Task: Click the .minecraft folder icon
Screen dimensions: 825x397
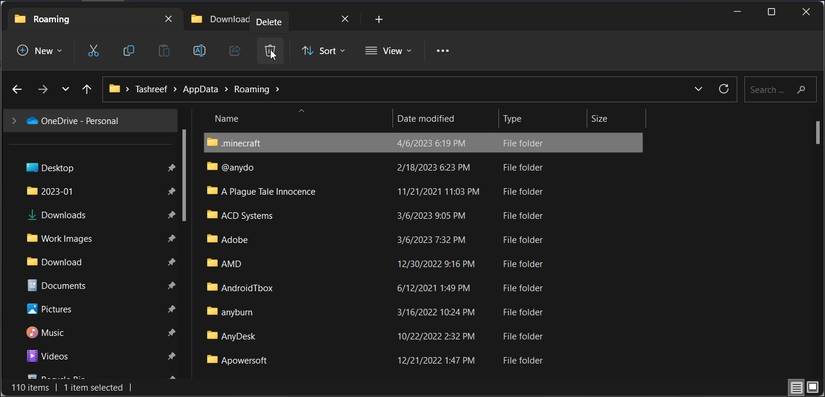Action: tap(212, 142)
